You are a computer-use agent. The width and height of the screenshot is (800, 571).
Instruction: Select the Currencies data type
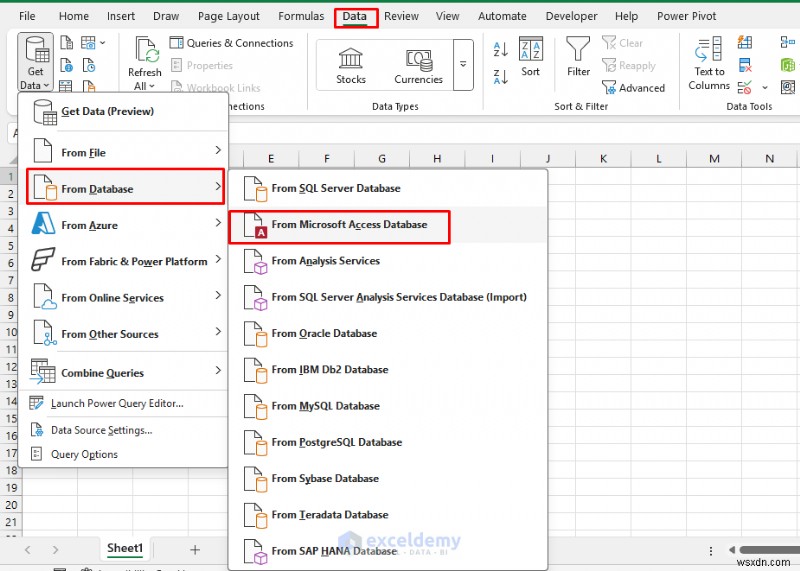418,65
